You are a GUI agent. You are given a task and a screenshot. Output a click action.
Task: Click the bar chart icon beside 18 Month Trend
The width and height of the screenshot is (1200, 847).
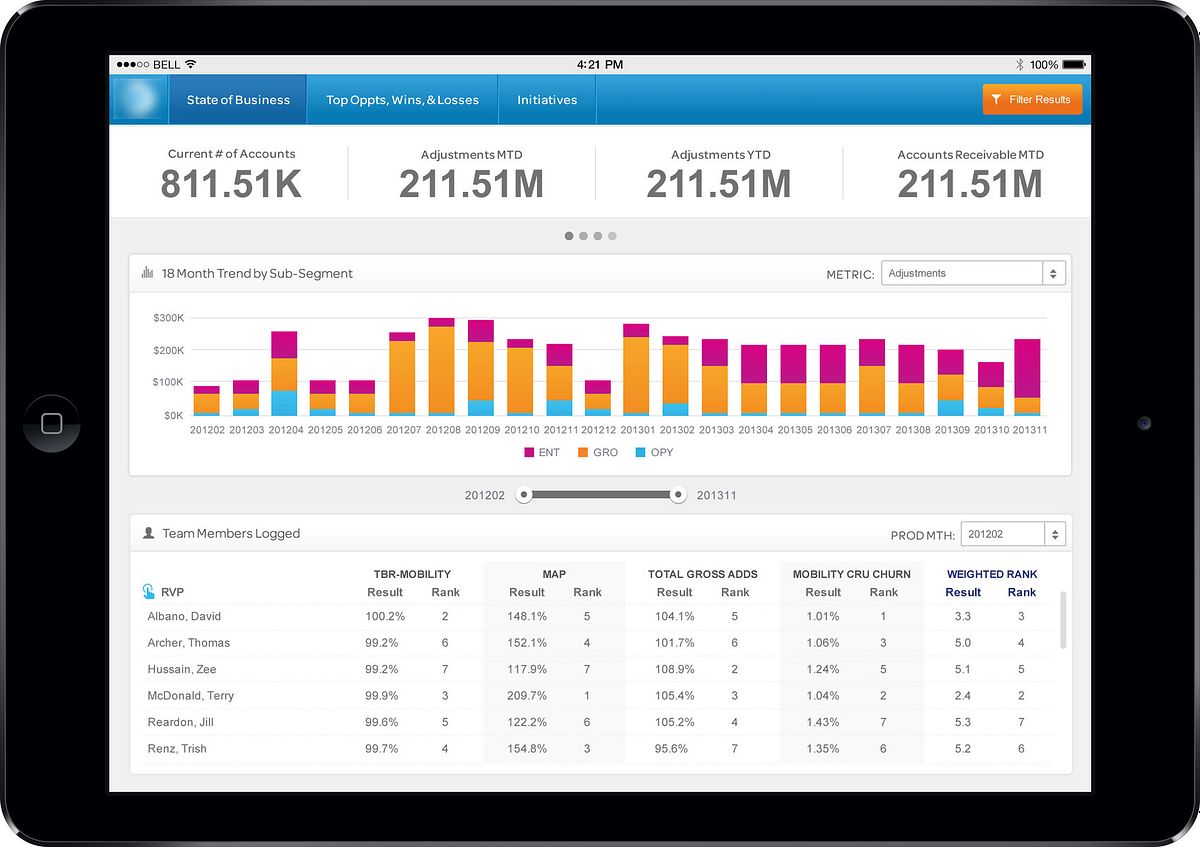pyautogui.click(x=148, y=273)
